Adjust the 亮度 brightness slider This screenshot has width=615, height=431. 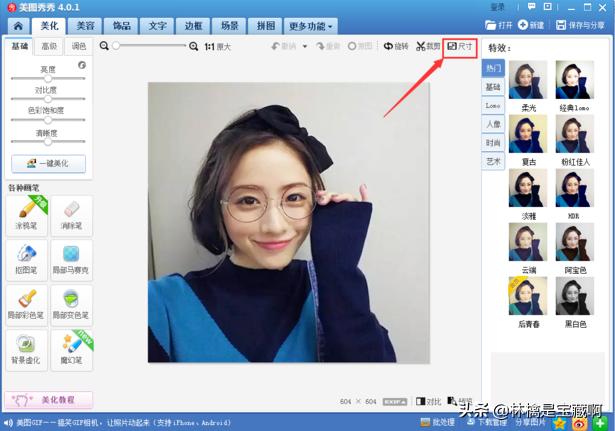[x=48, y=77]
